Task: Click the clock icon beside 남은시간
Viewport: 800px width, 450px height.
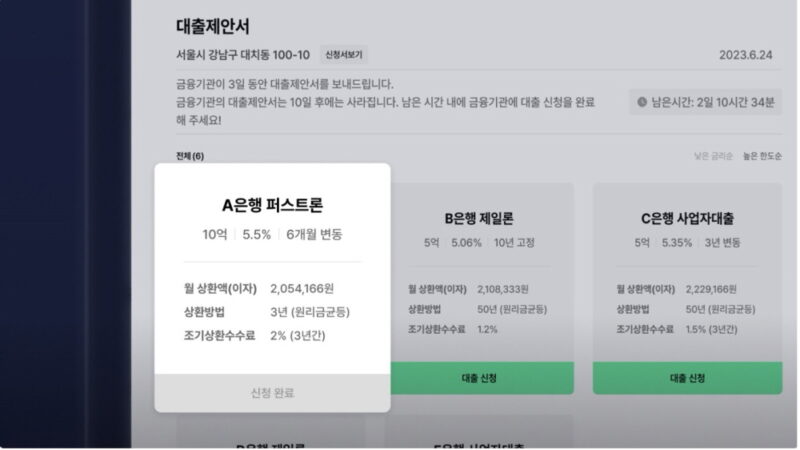Action: click(x=642, y=102)
